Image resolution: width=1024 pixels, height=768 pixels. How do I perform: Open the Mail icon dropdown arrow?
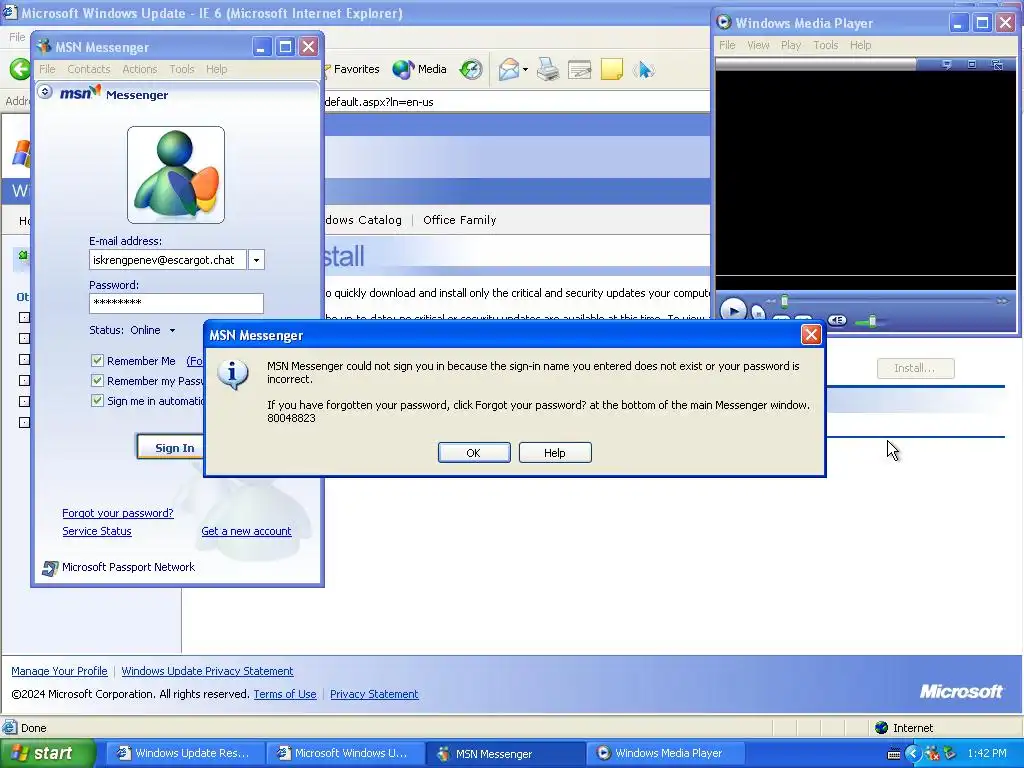(525, 70)
